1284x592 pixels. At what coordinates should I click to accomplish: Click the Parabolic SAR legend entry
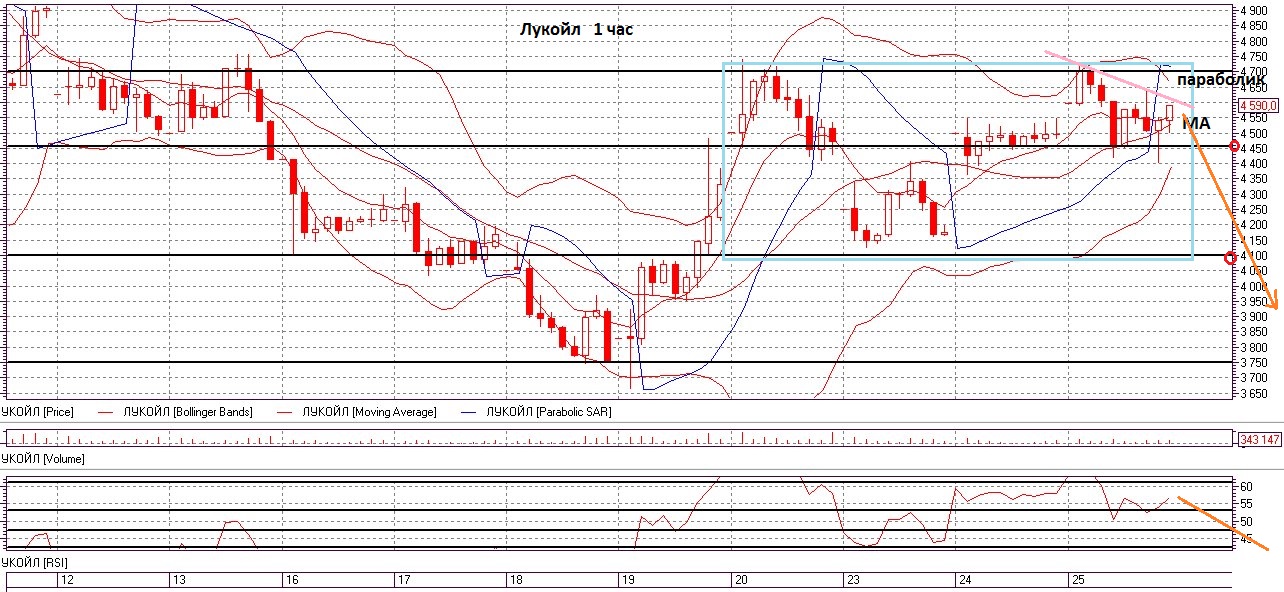[548, 412]
